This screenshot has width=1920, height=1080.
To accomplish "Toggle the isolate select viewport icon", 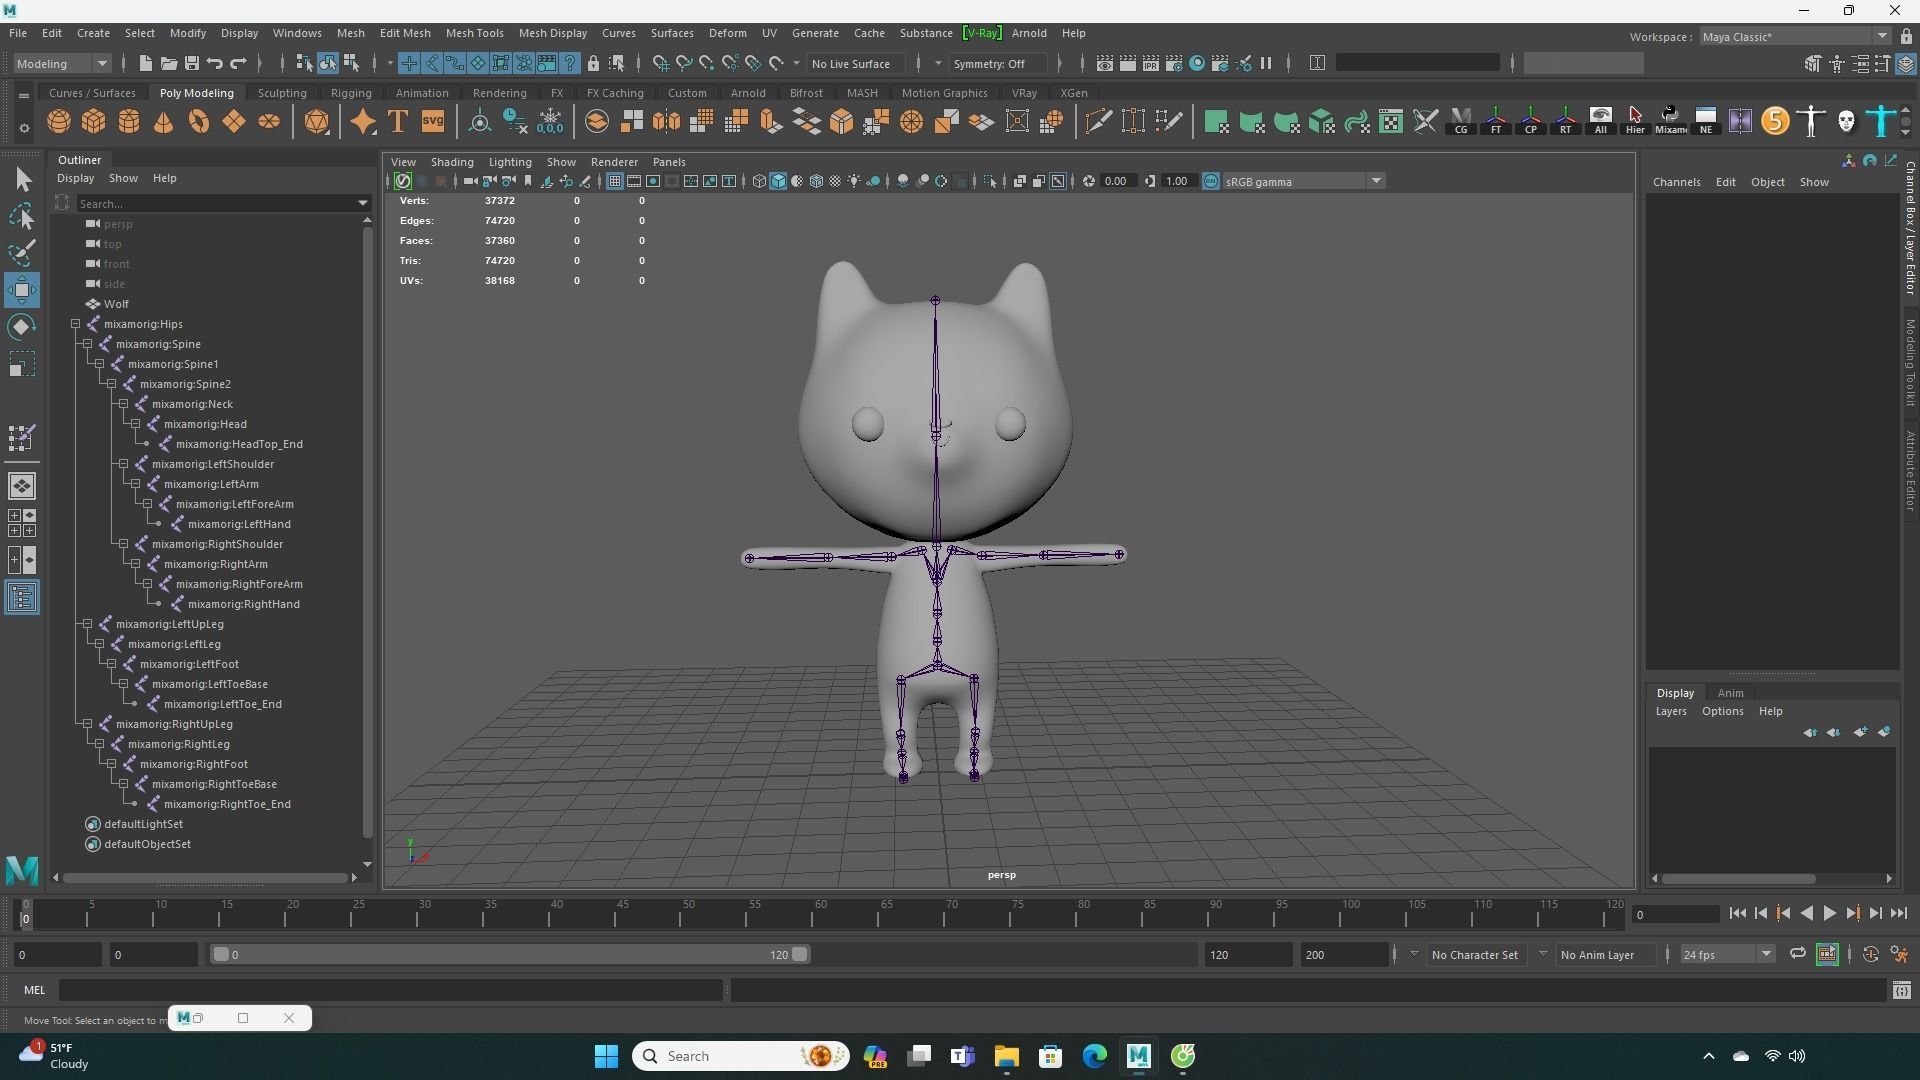I will coord(990,181).
